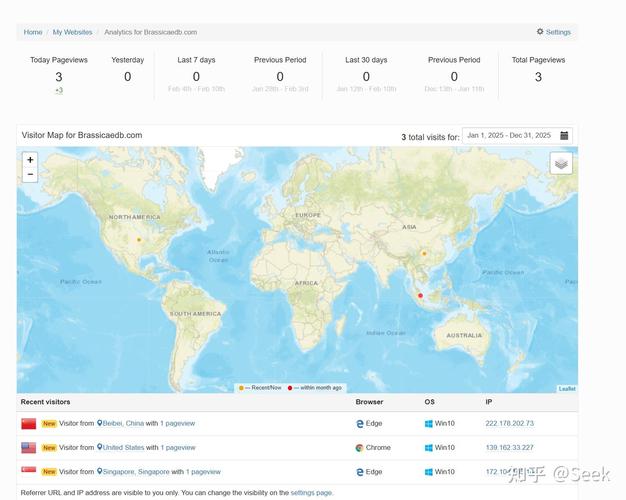Open IP address 222.178.202.73
Image resolution: width=626 pixels, height=500 pixels.
pos(509,424)
